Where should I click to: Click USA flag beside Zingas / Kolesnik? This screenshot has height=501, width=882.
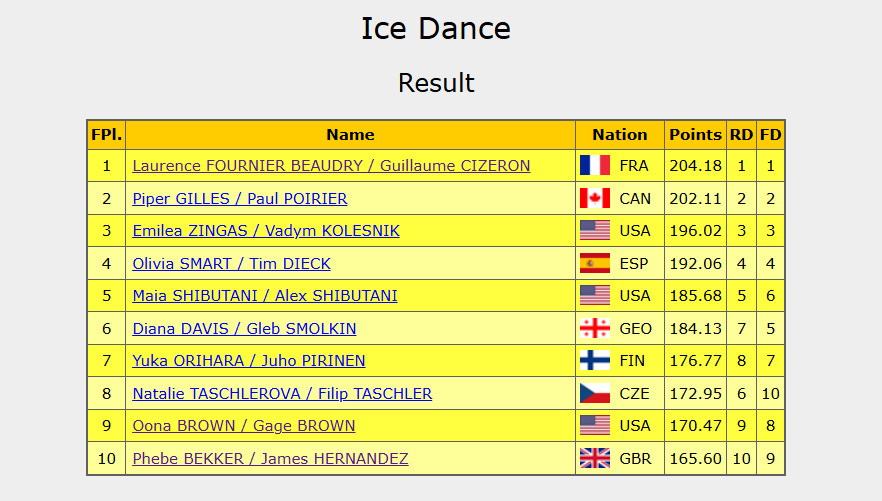tap(594, 231)
